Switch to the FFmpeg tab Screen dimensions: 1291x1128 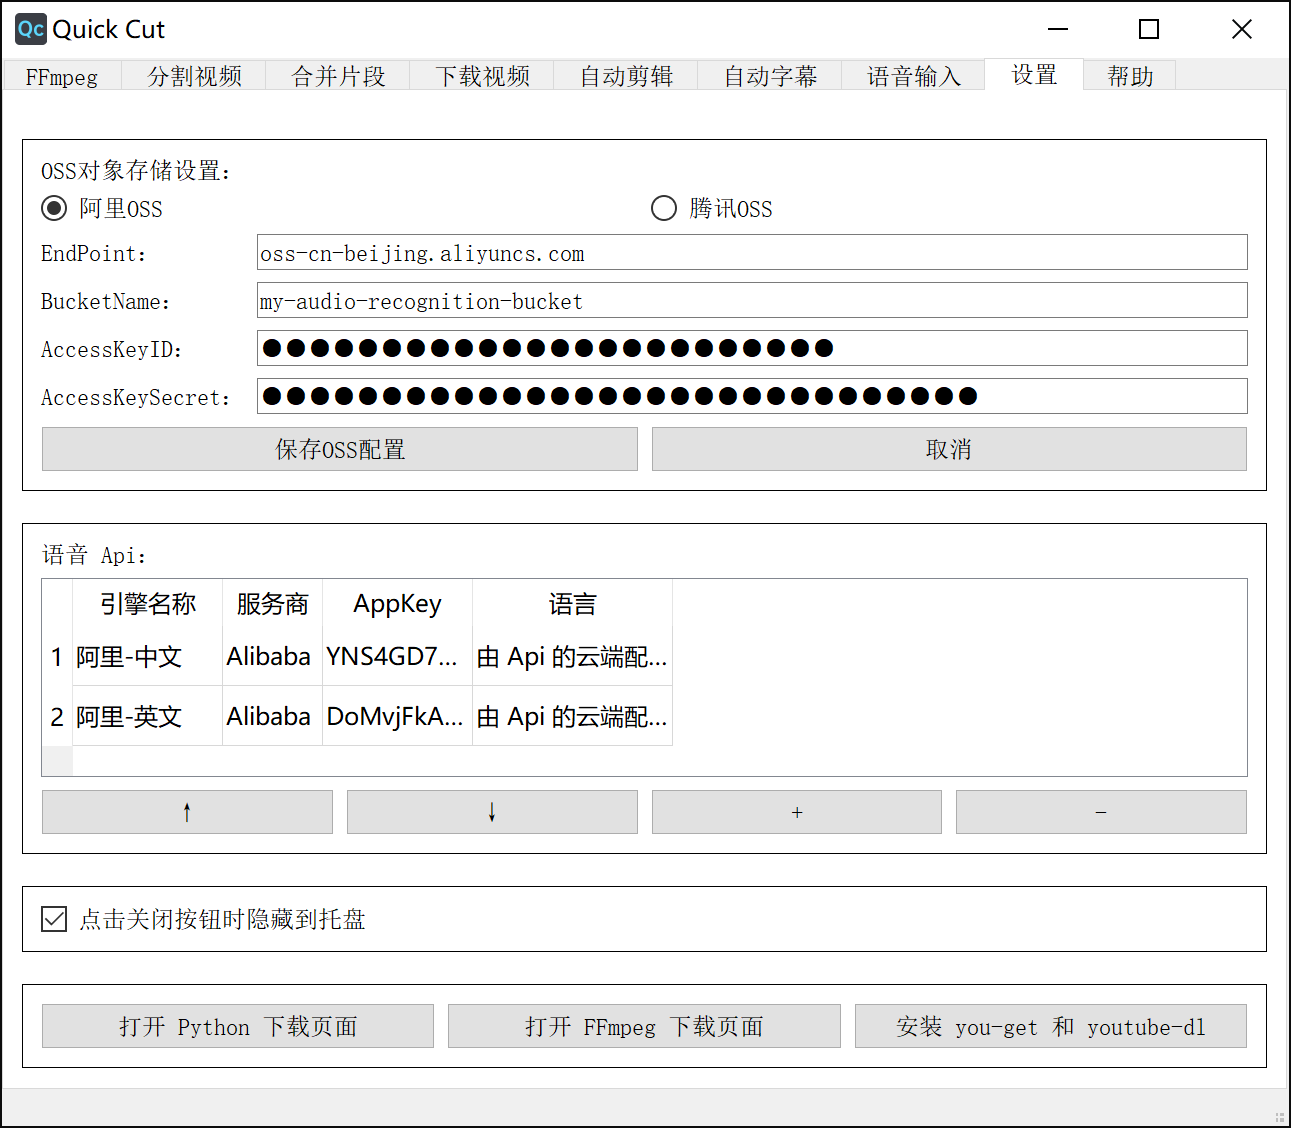62,76
